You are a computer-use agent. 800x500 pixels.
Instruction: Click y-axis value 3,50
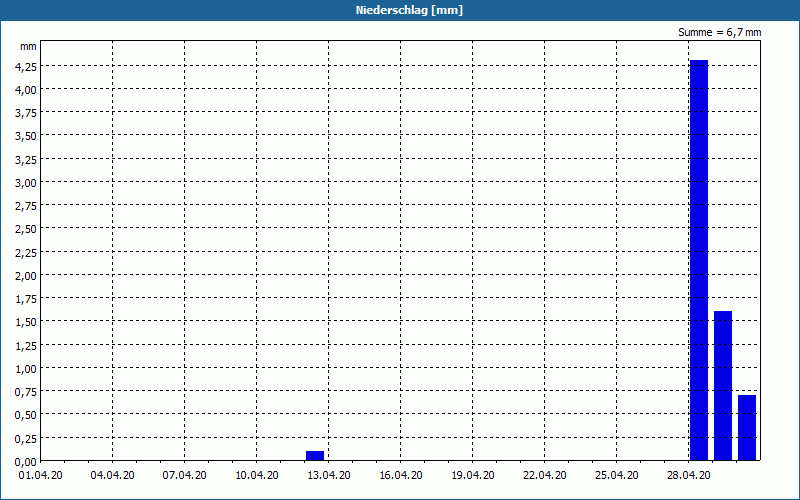point(26,136)
